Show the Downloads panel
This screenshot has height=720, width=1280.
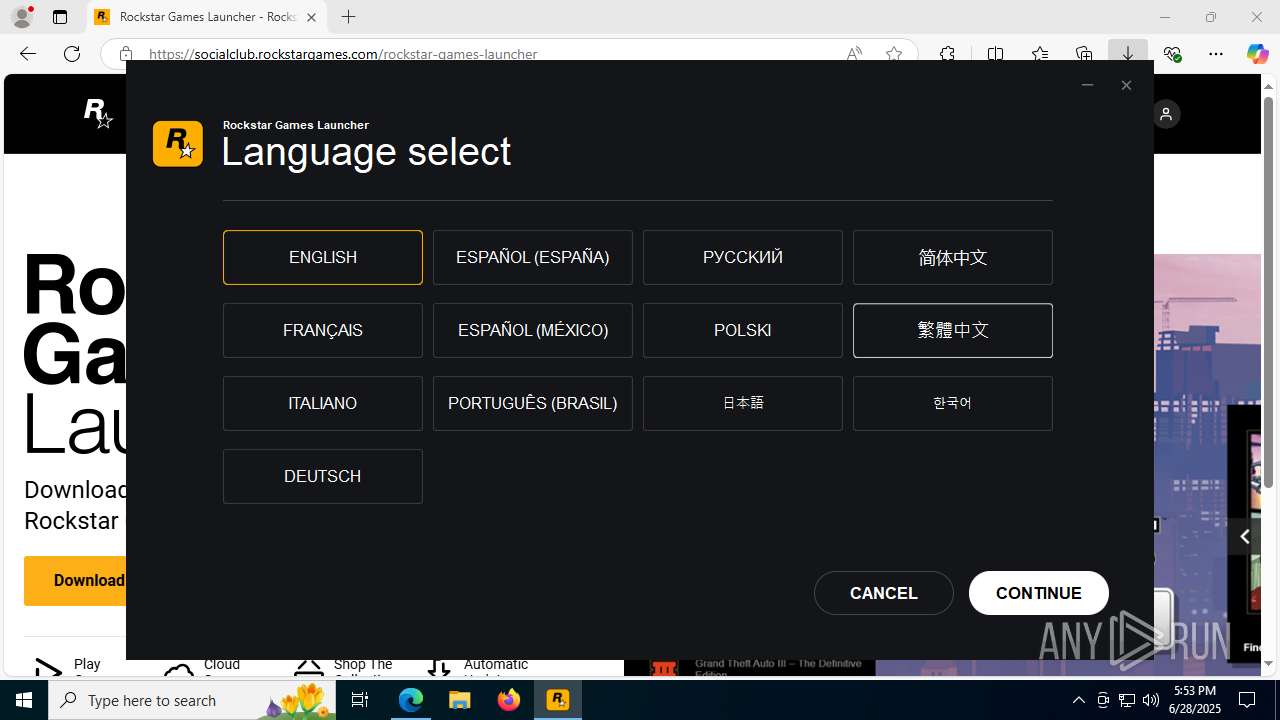[1127, 54]
